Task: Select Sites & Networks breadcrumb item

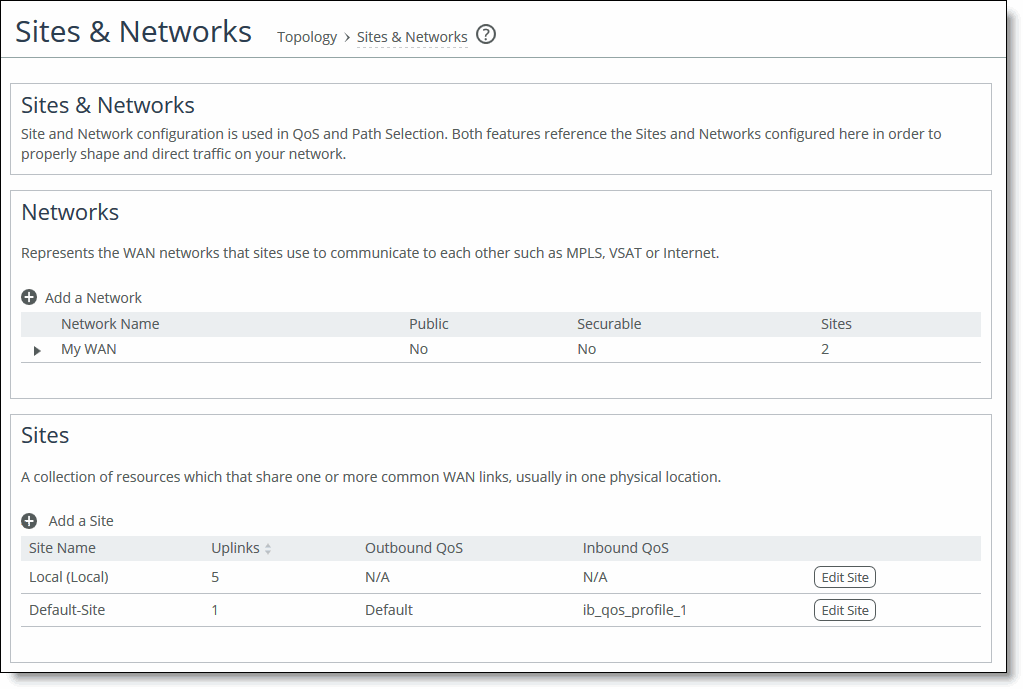Action: coord(412,37)
